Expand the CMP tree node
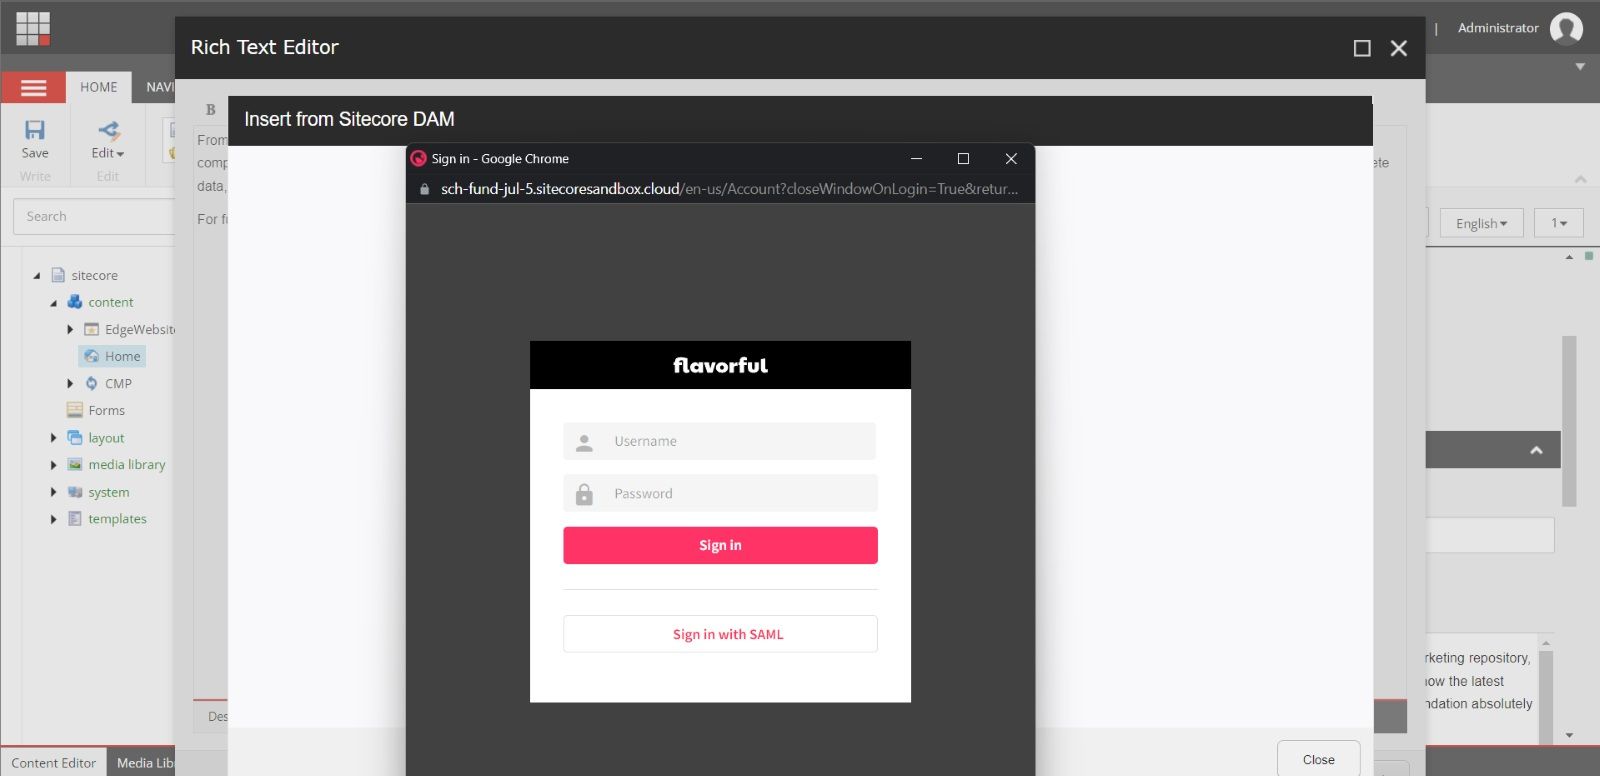 [70, 383]
